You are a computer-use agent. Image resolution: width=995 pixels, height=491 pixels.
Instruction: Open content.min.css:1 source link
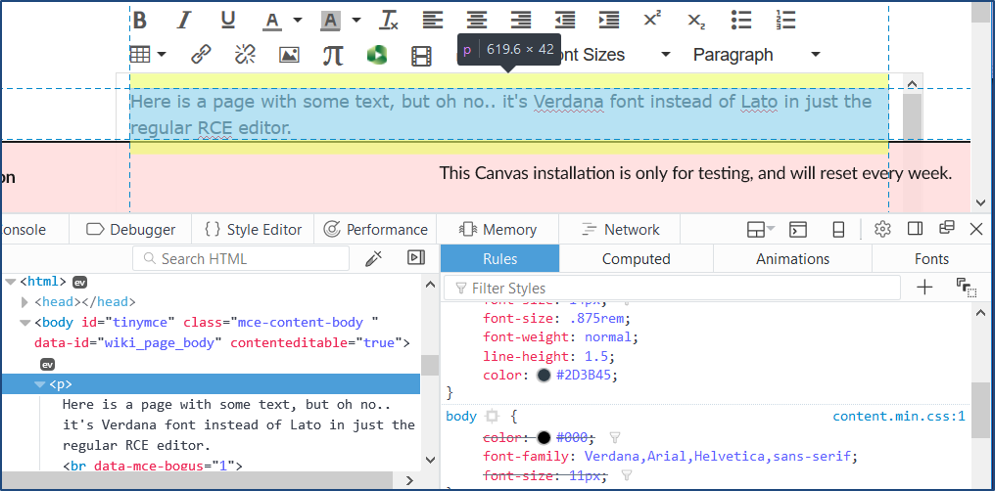point(899,416)
